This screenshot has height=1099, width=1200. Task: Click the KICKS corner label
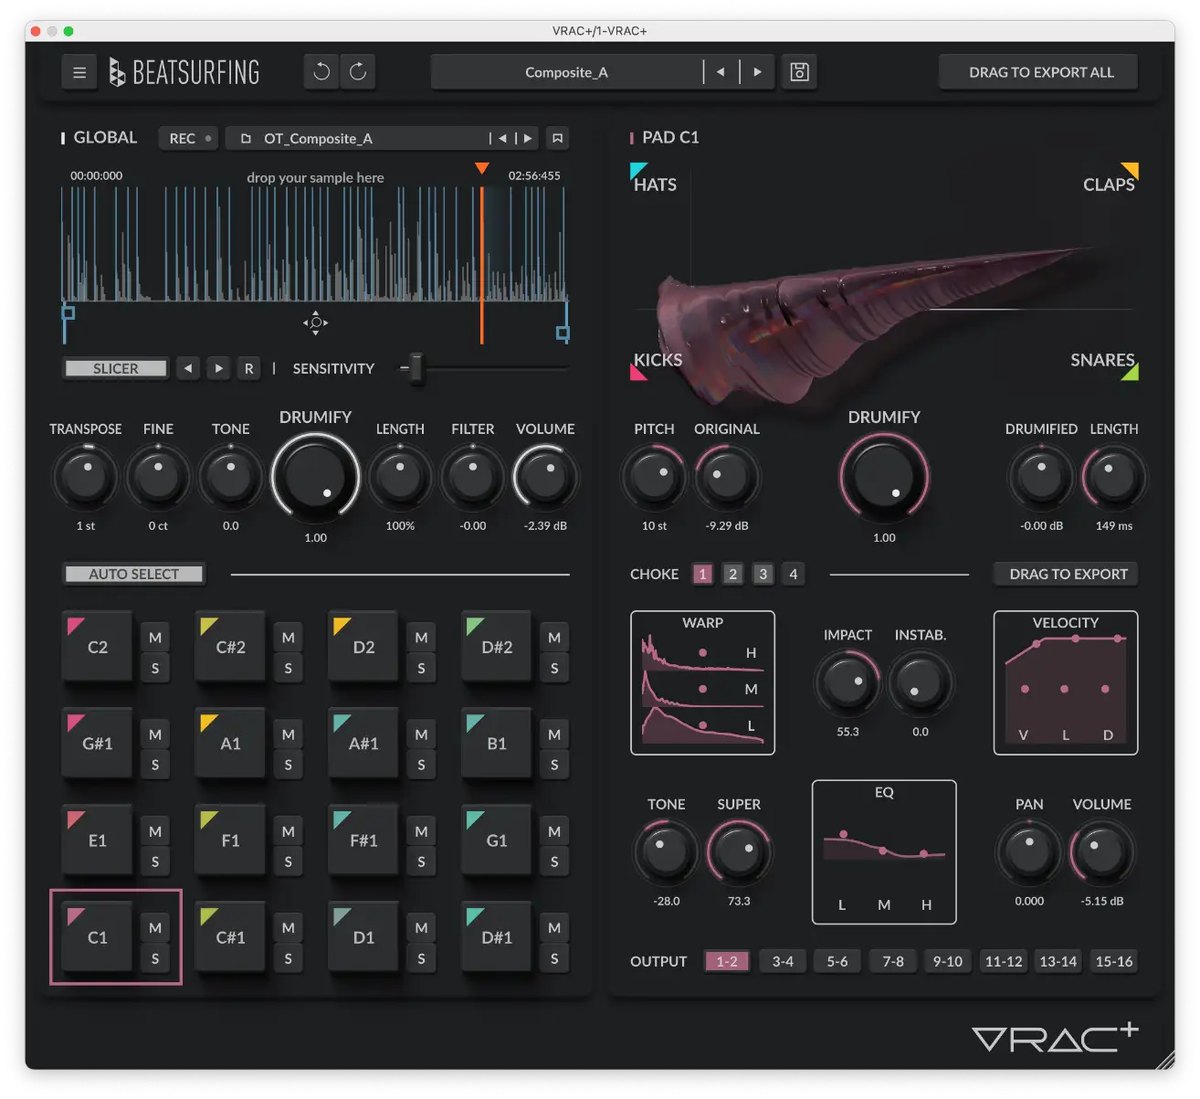coord(657,360)
